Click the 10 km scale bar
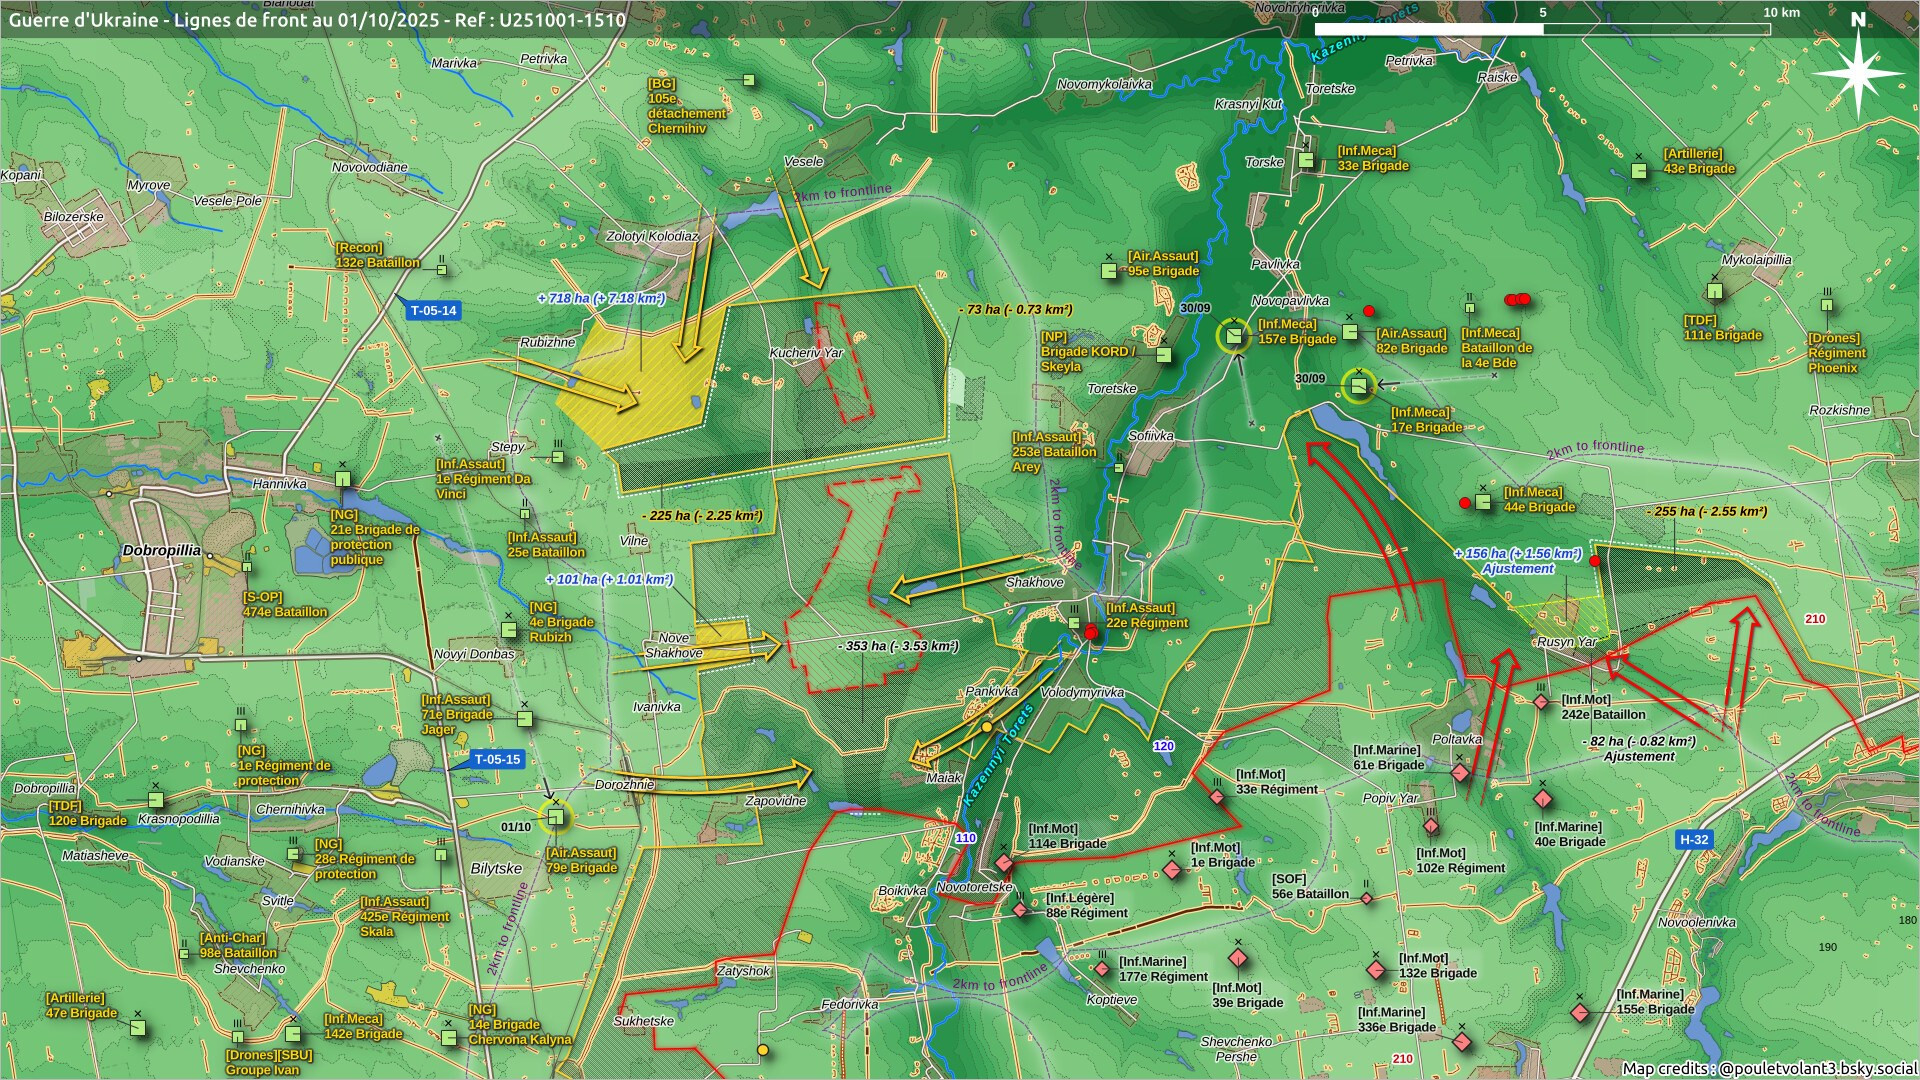1920x1080 pixels. [1542, 29]
